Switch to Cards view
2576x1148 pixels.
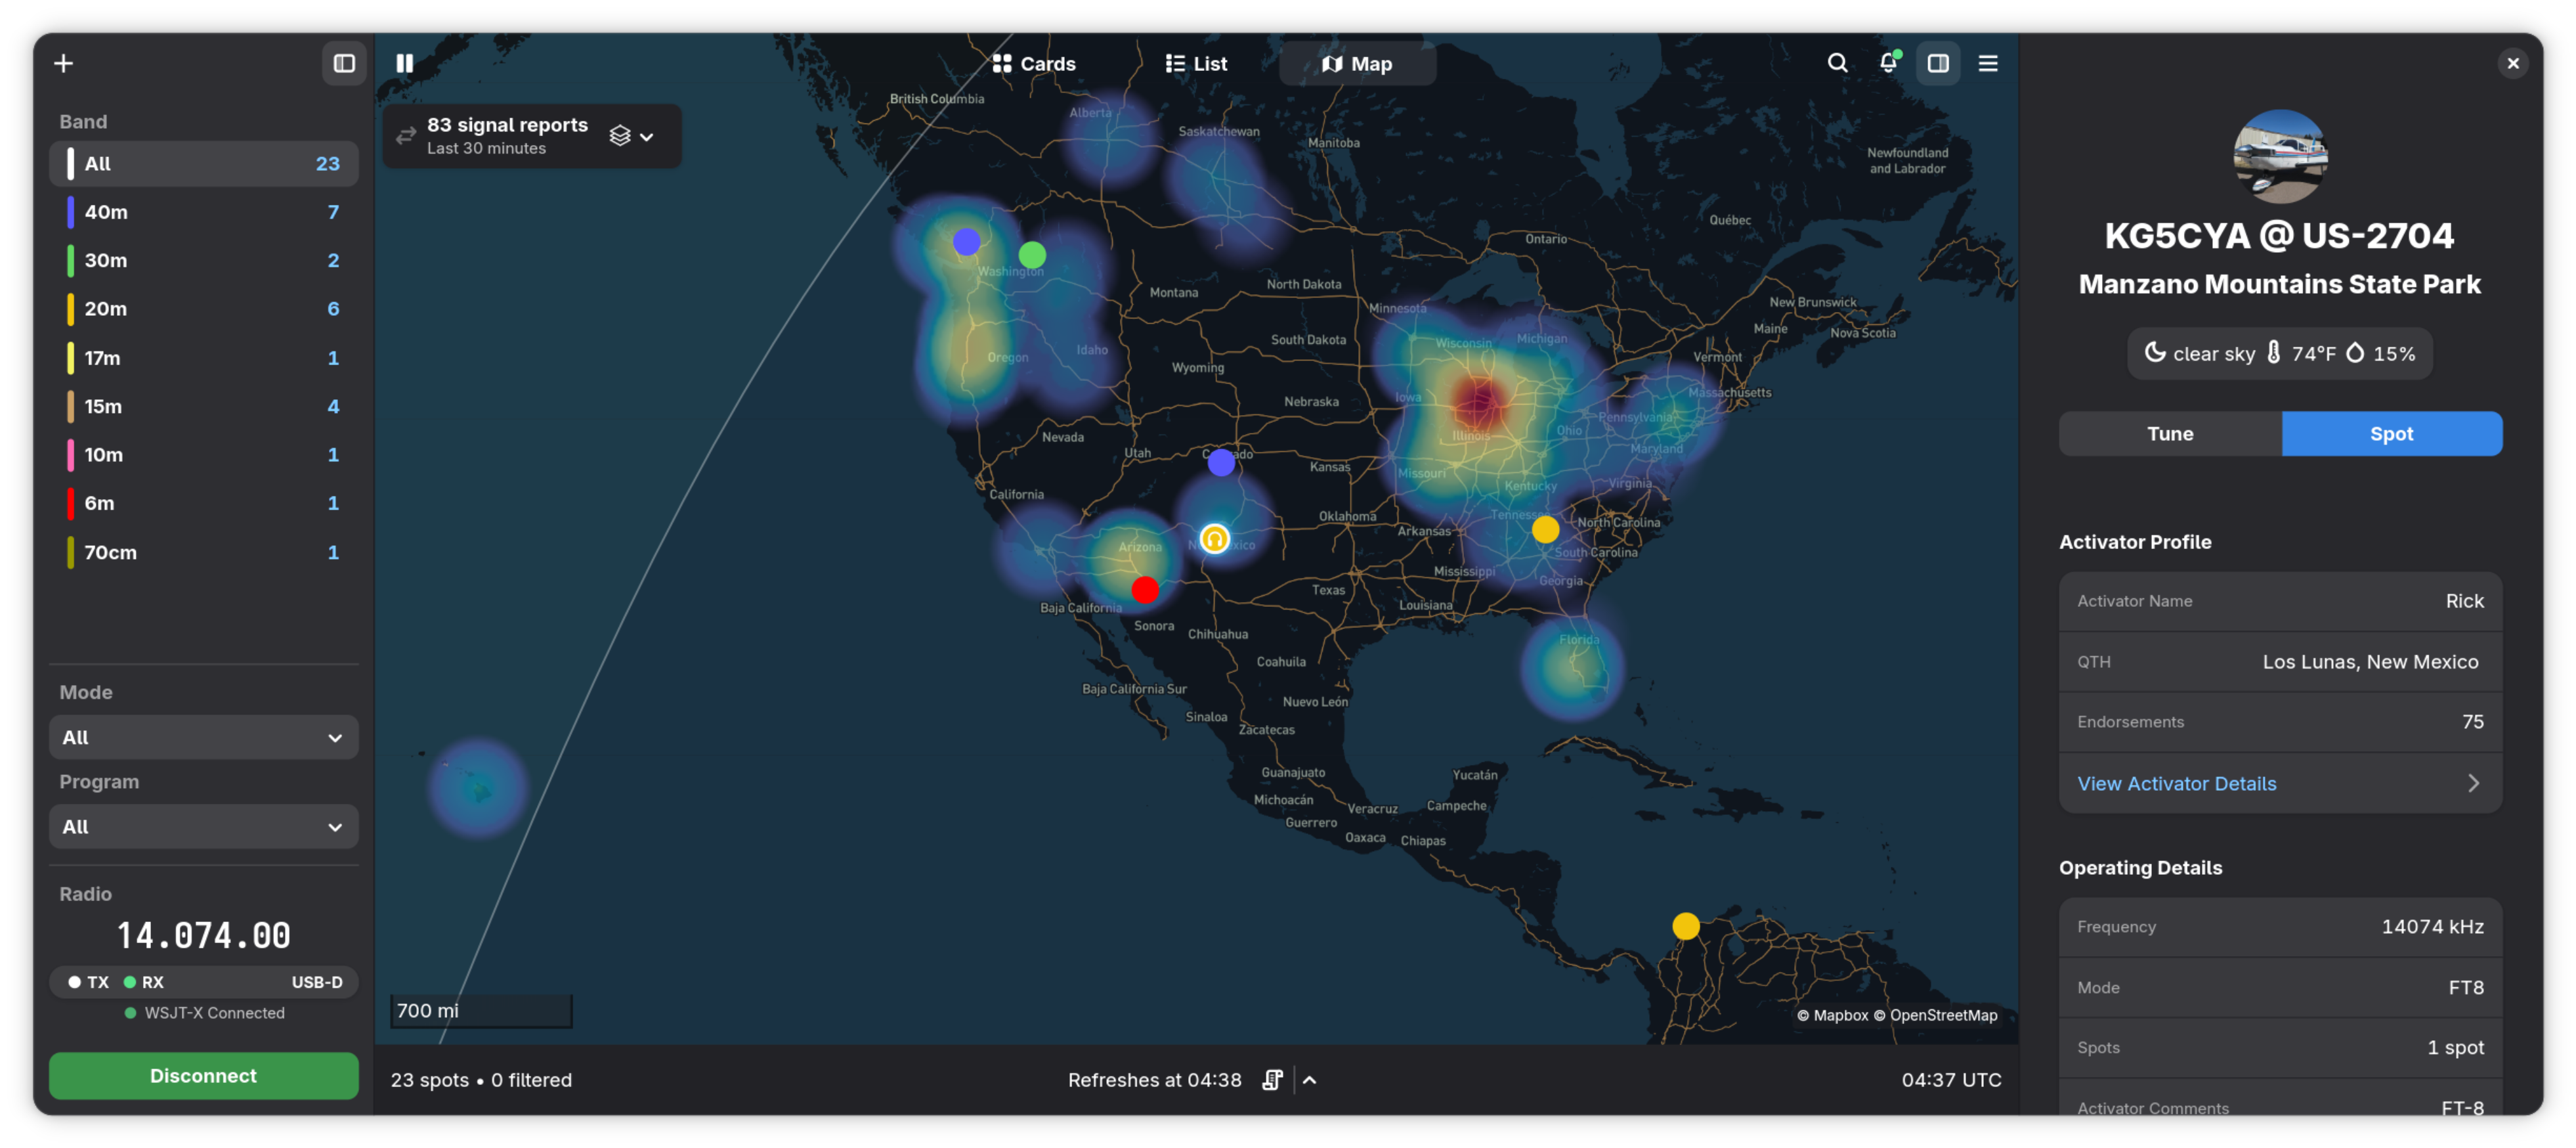[x=1034, y=63]
